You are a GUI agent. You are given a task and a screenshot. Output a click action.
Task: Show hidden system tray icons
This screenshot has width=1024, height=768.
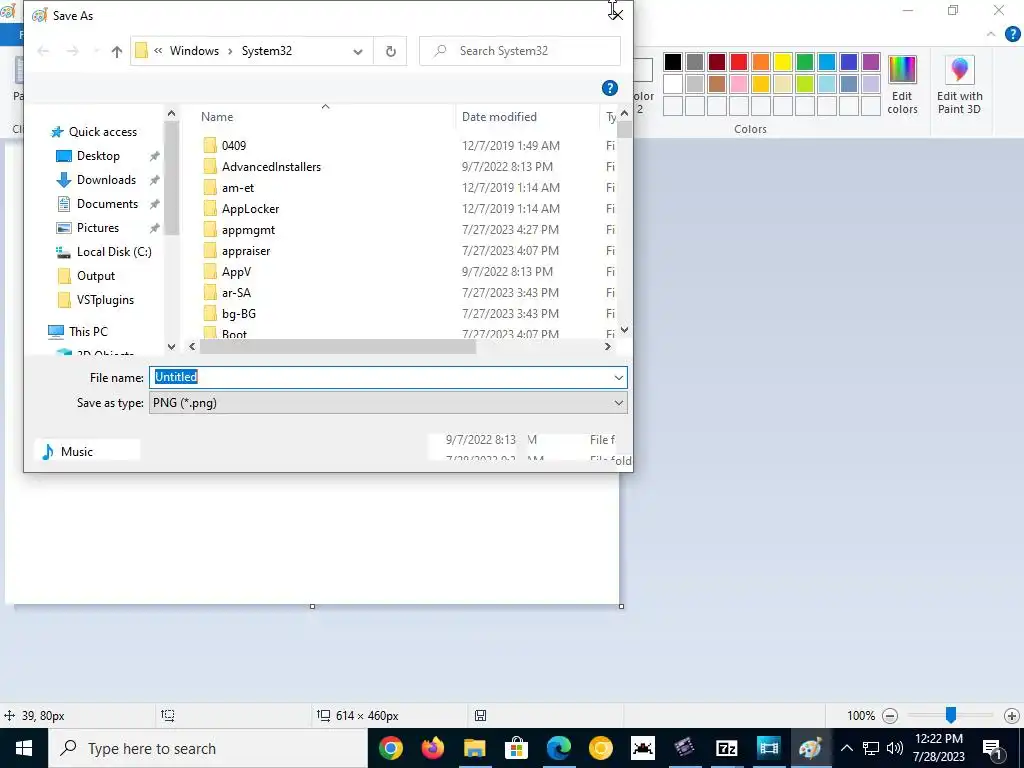coord(846,748)
